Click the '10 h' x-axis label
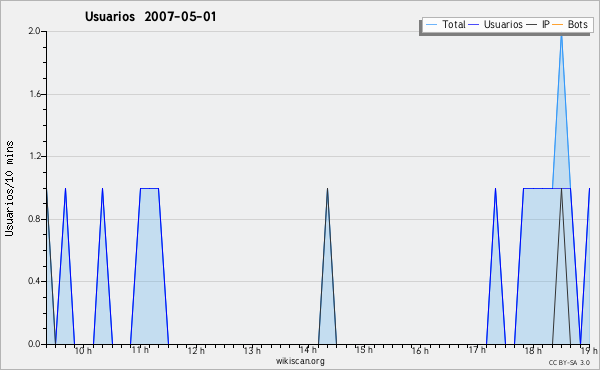The width and height of the screenshot is (600, 370). pos(83,350)
